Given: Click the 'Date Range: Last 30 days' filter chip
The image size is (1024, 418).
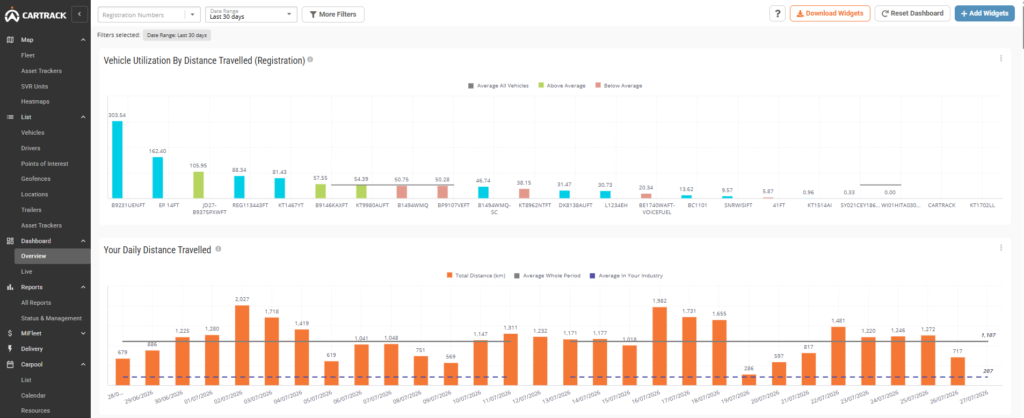Looking at the screenshot, I should [x=176, y=35].
